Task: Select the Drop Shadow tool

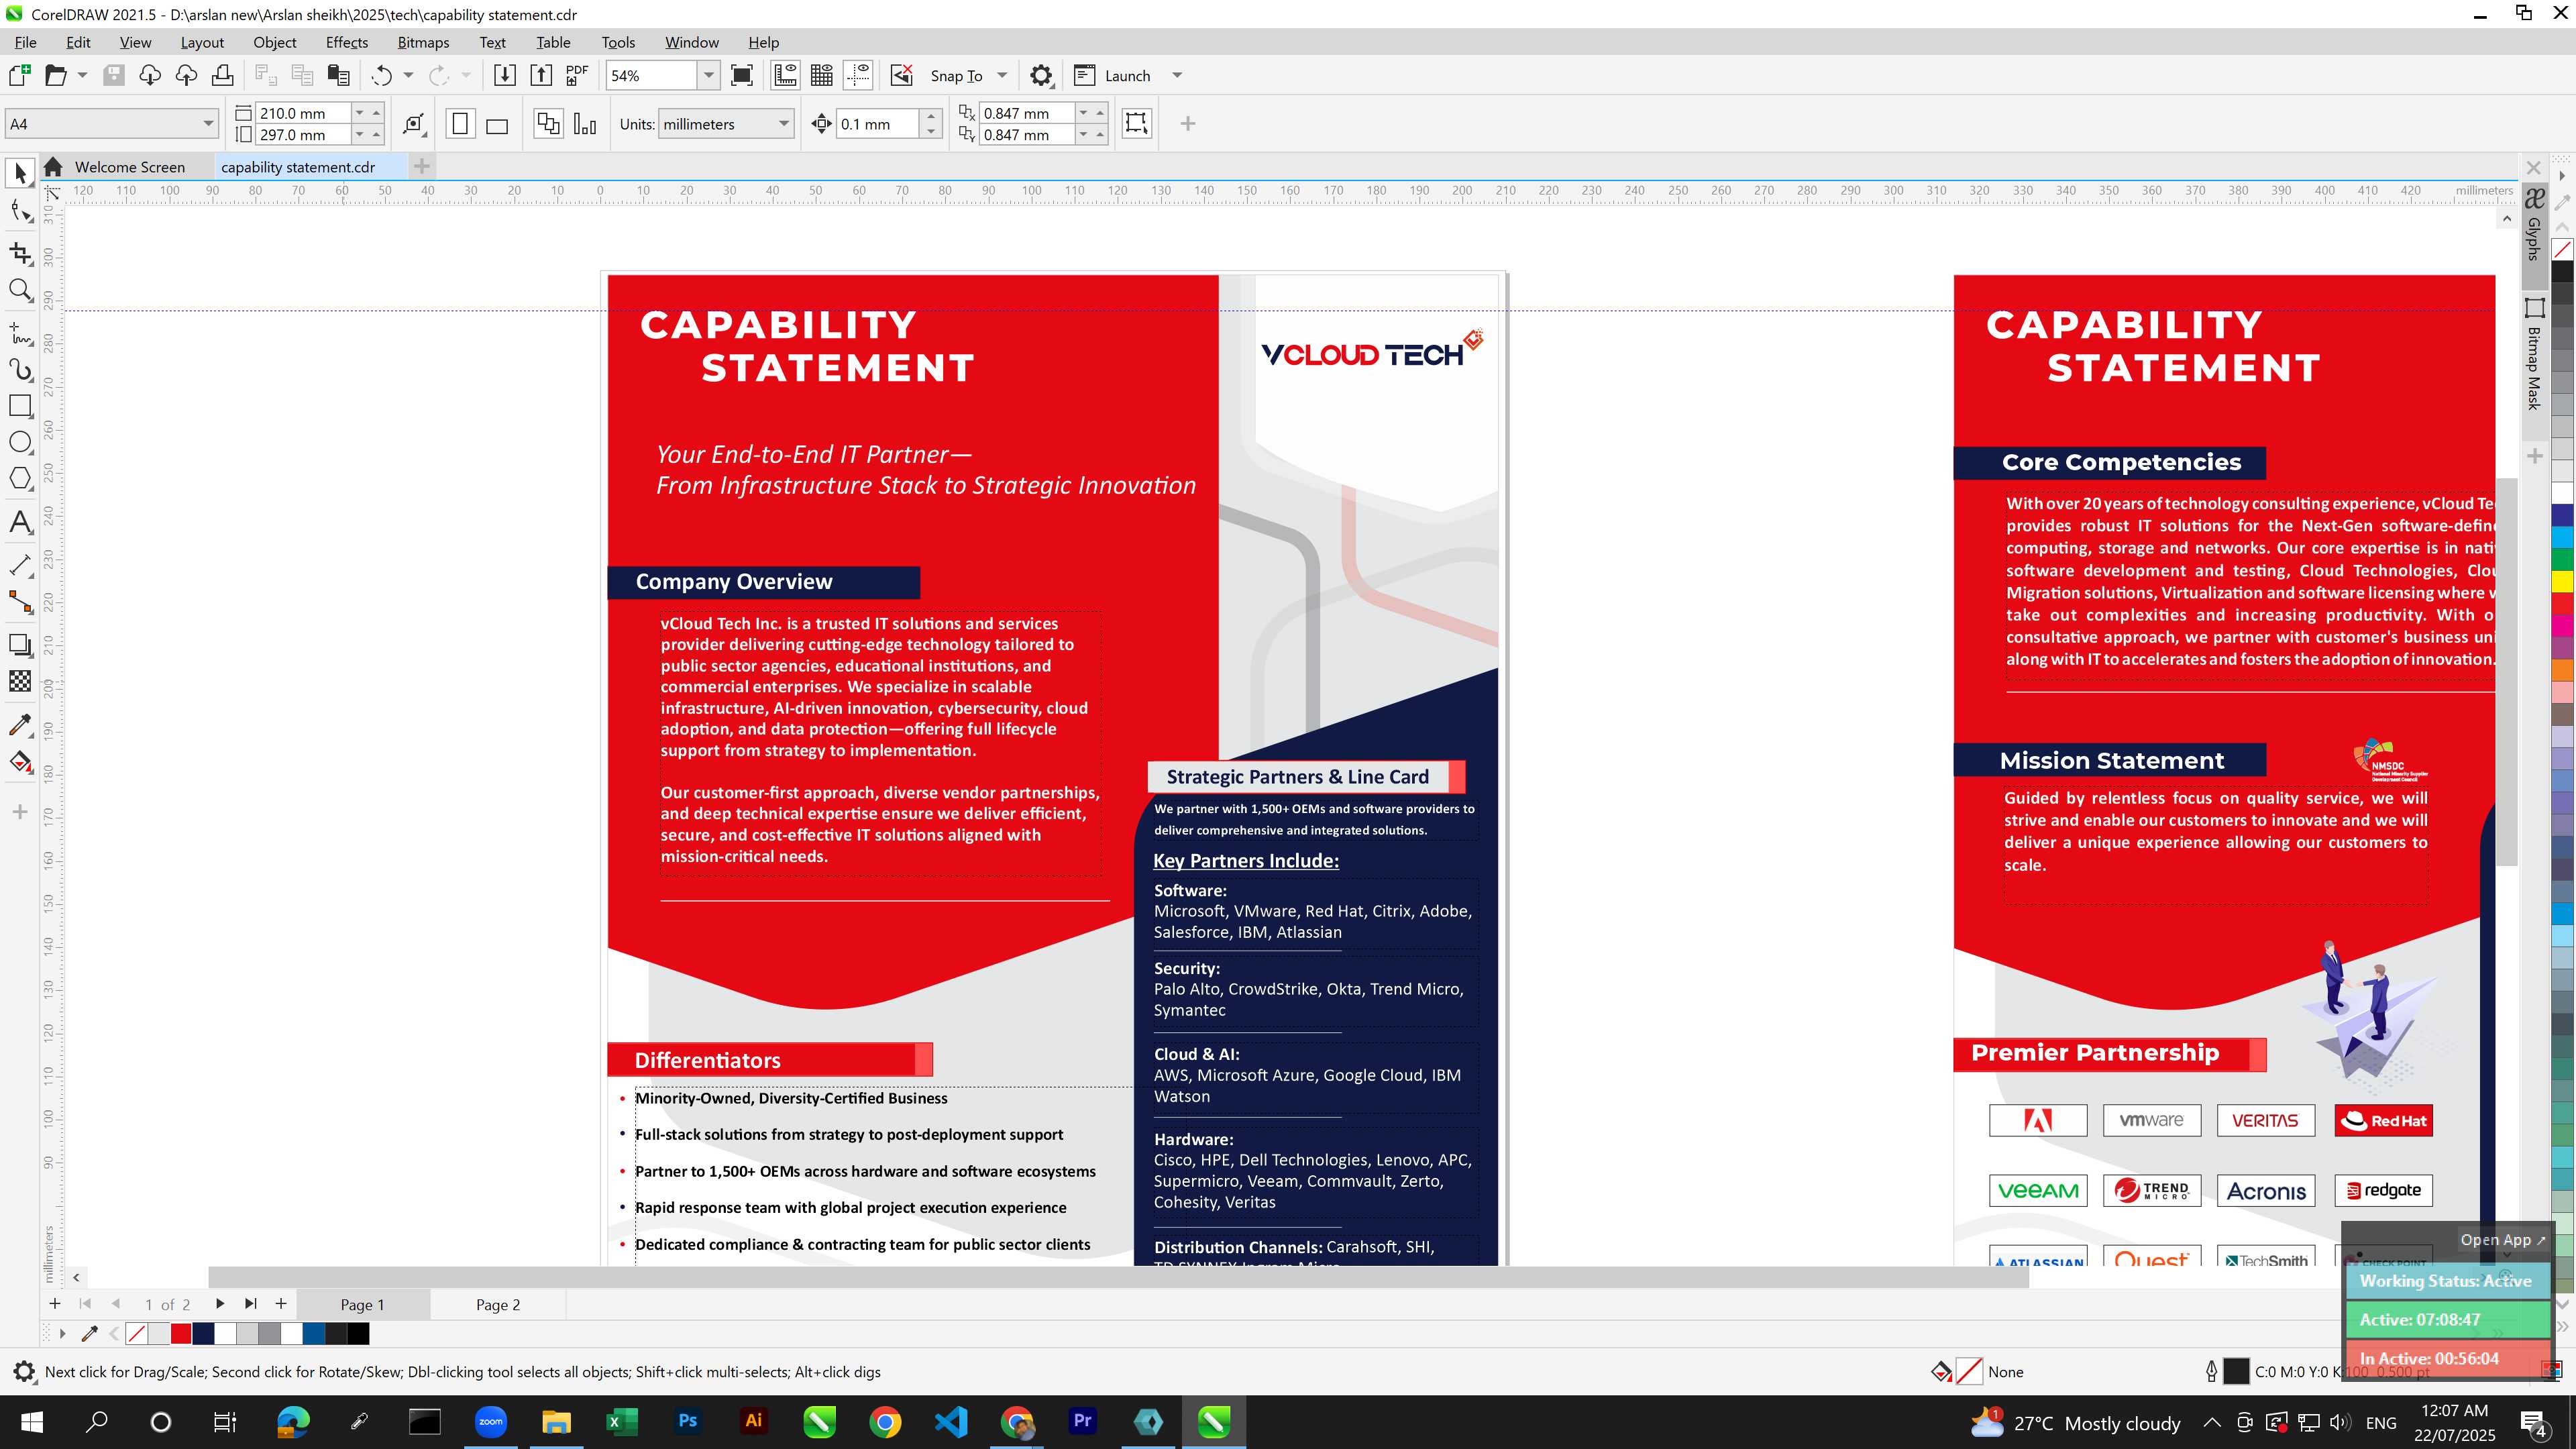Action: [20, 645]
